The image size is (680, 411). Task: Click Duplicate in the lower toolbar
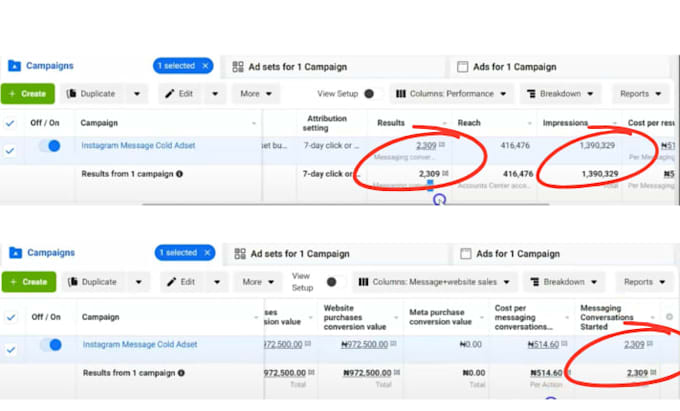[93, 282]
